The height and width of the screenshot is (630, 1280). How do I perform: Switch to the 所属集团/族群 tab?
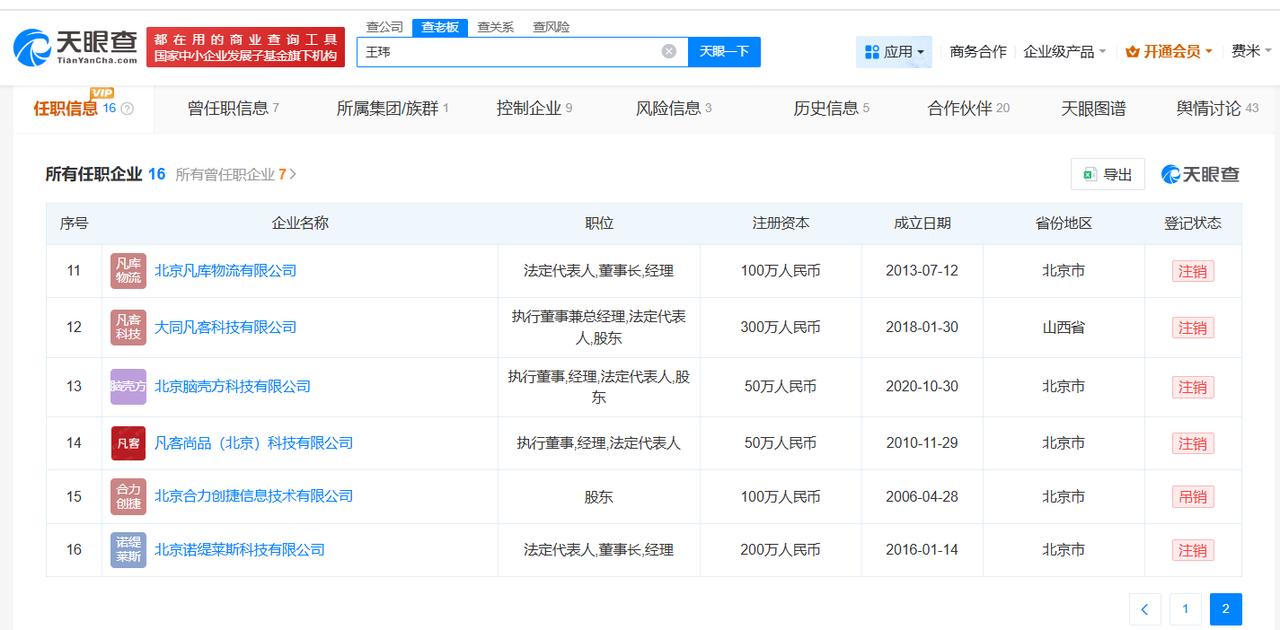pyautogui.click(x=392, y=108)
